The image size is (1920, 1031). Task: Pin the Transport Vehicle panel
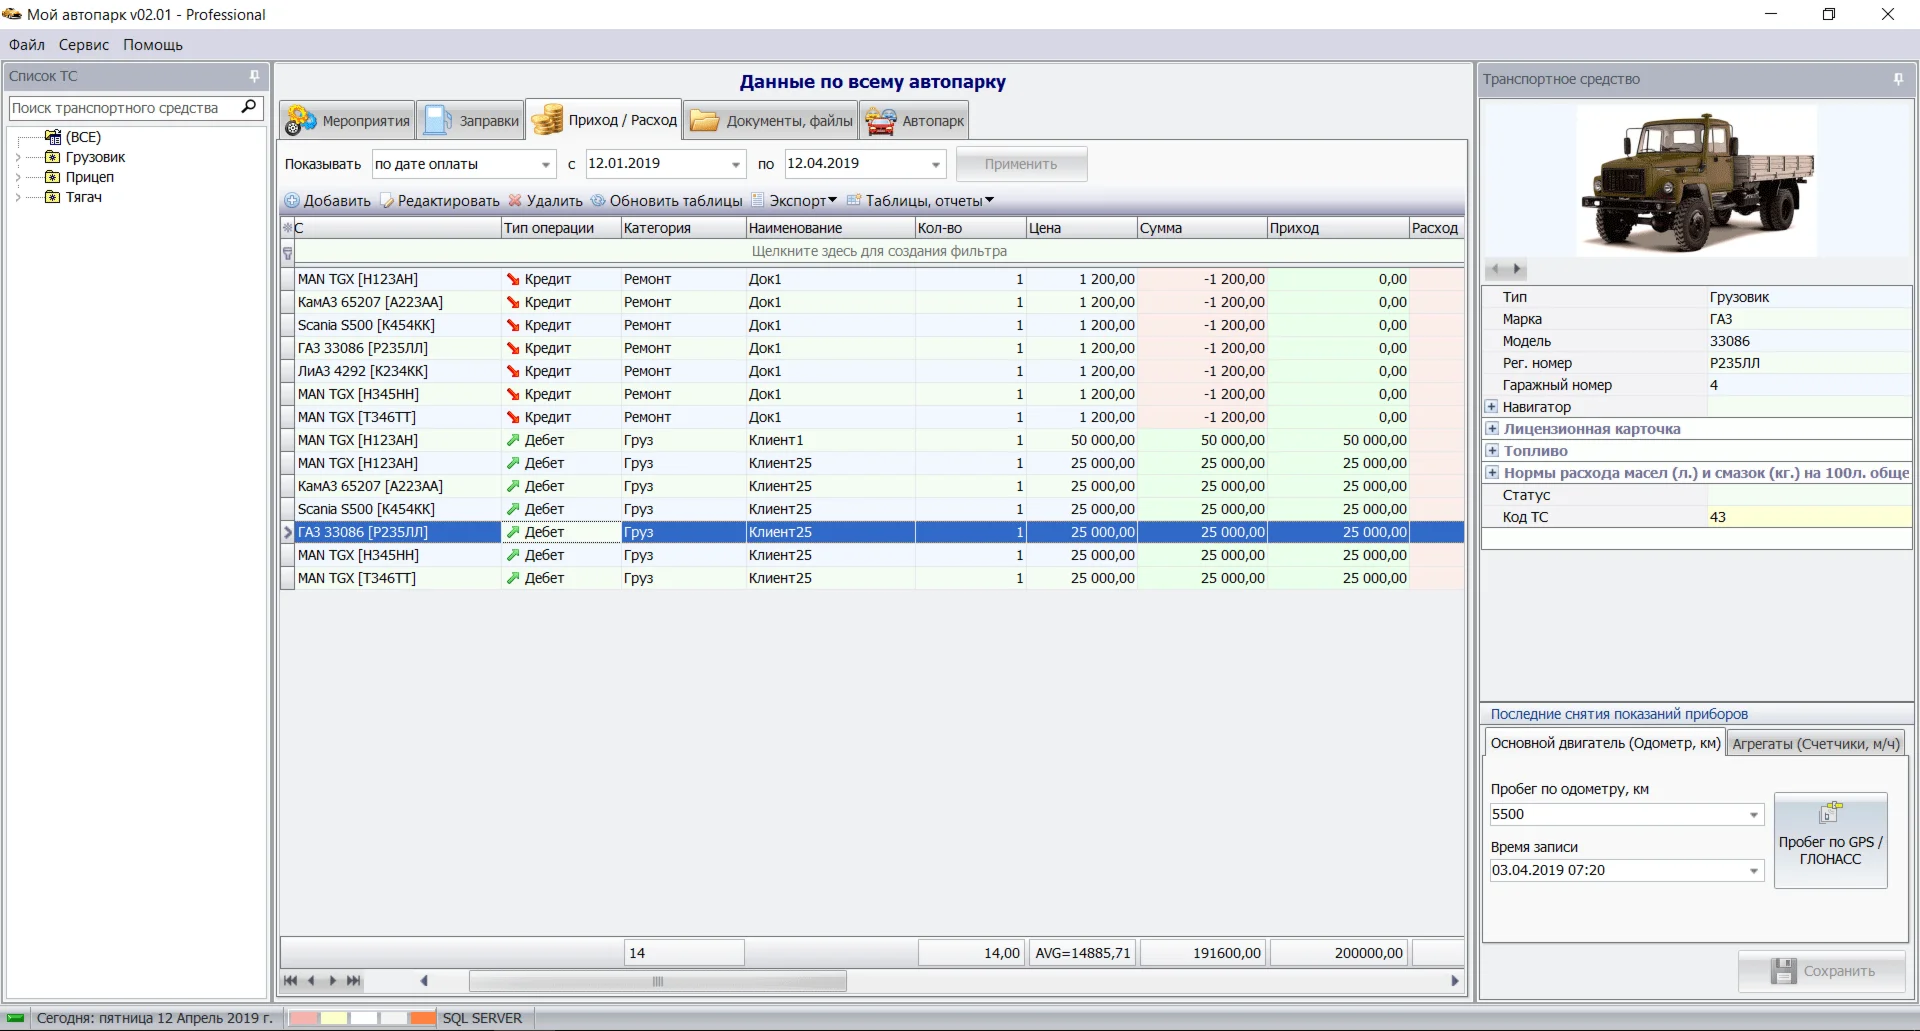pos(1898,79)
